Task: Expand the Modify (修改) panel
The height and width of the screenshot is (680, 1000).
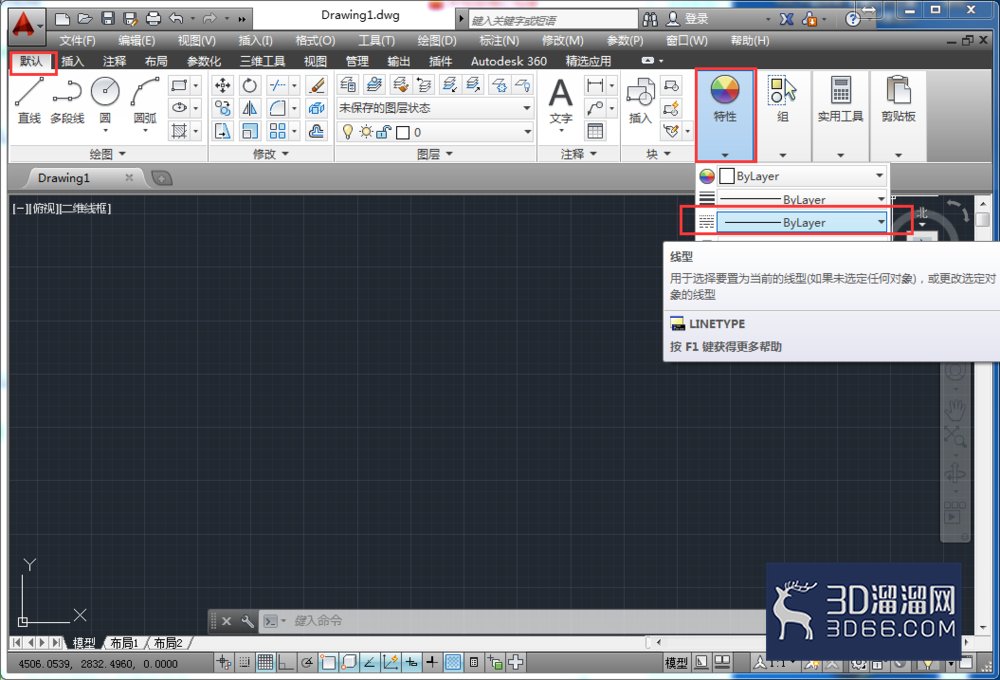Action: 271,154
